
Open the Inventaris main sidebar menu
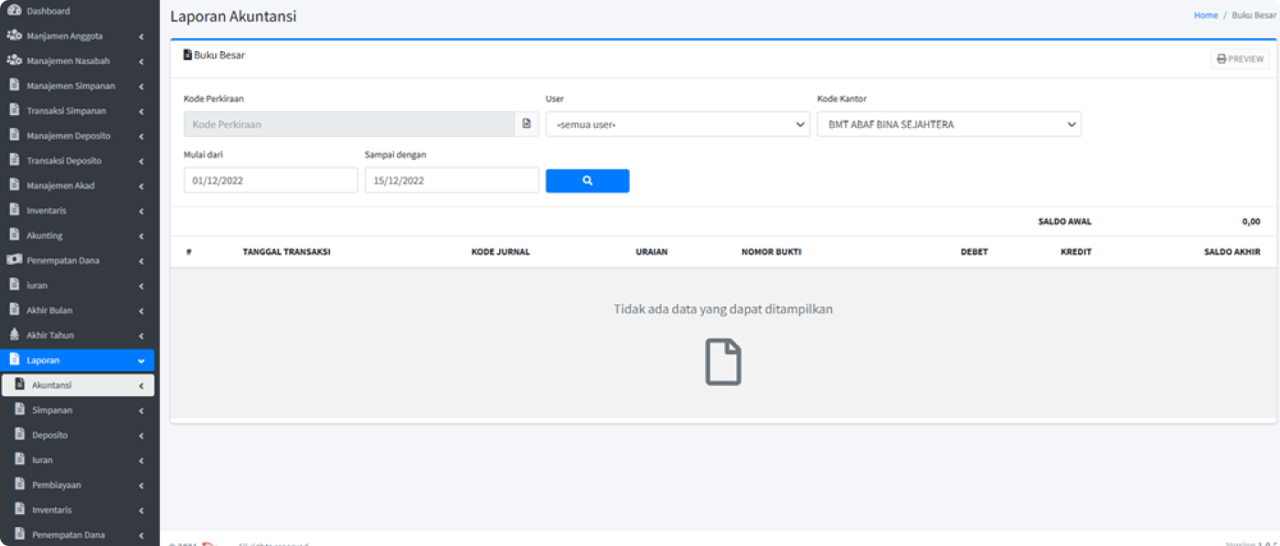pos(47,210)
